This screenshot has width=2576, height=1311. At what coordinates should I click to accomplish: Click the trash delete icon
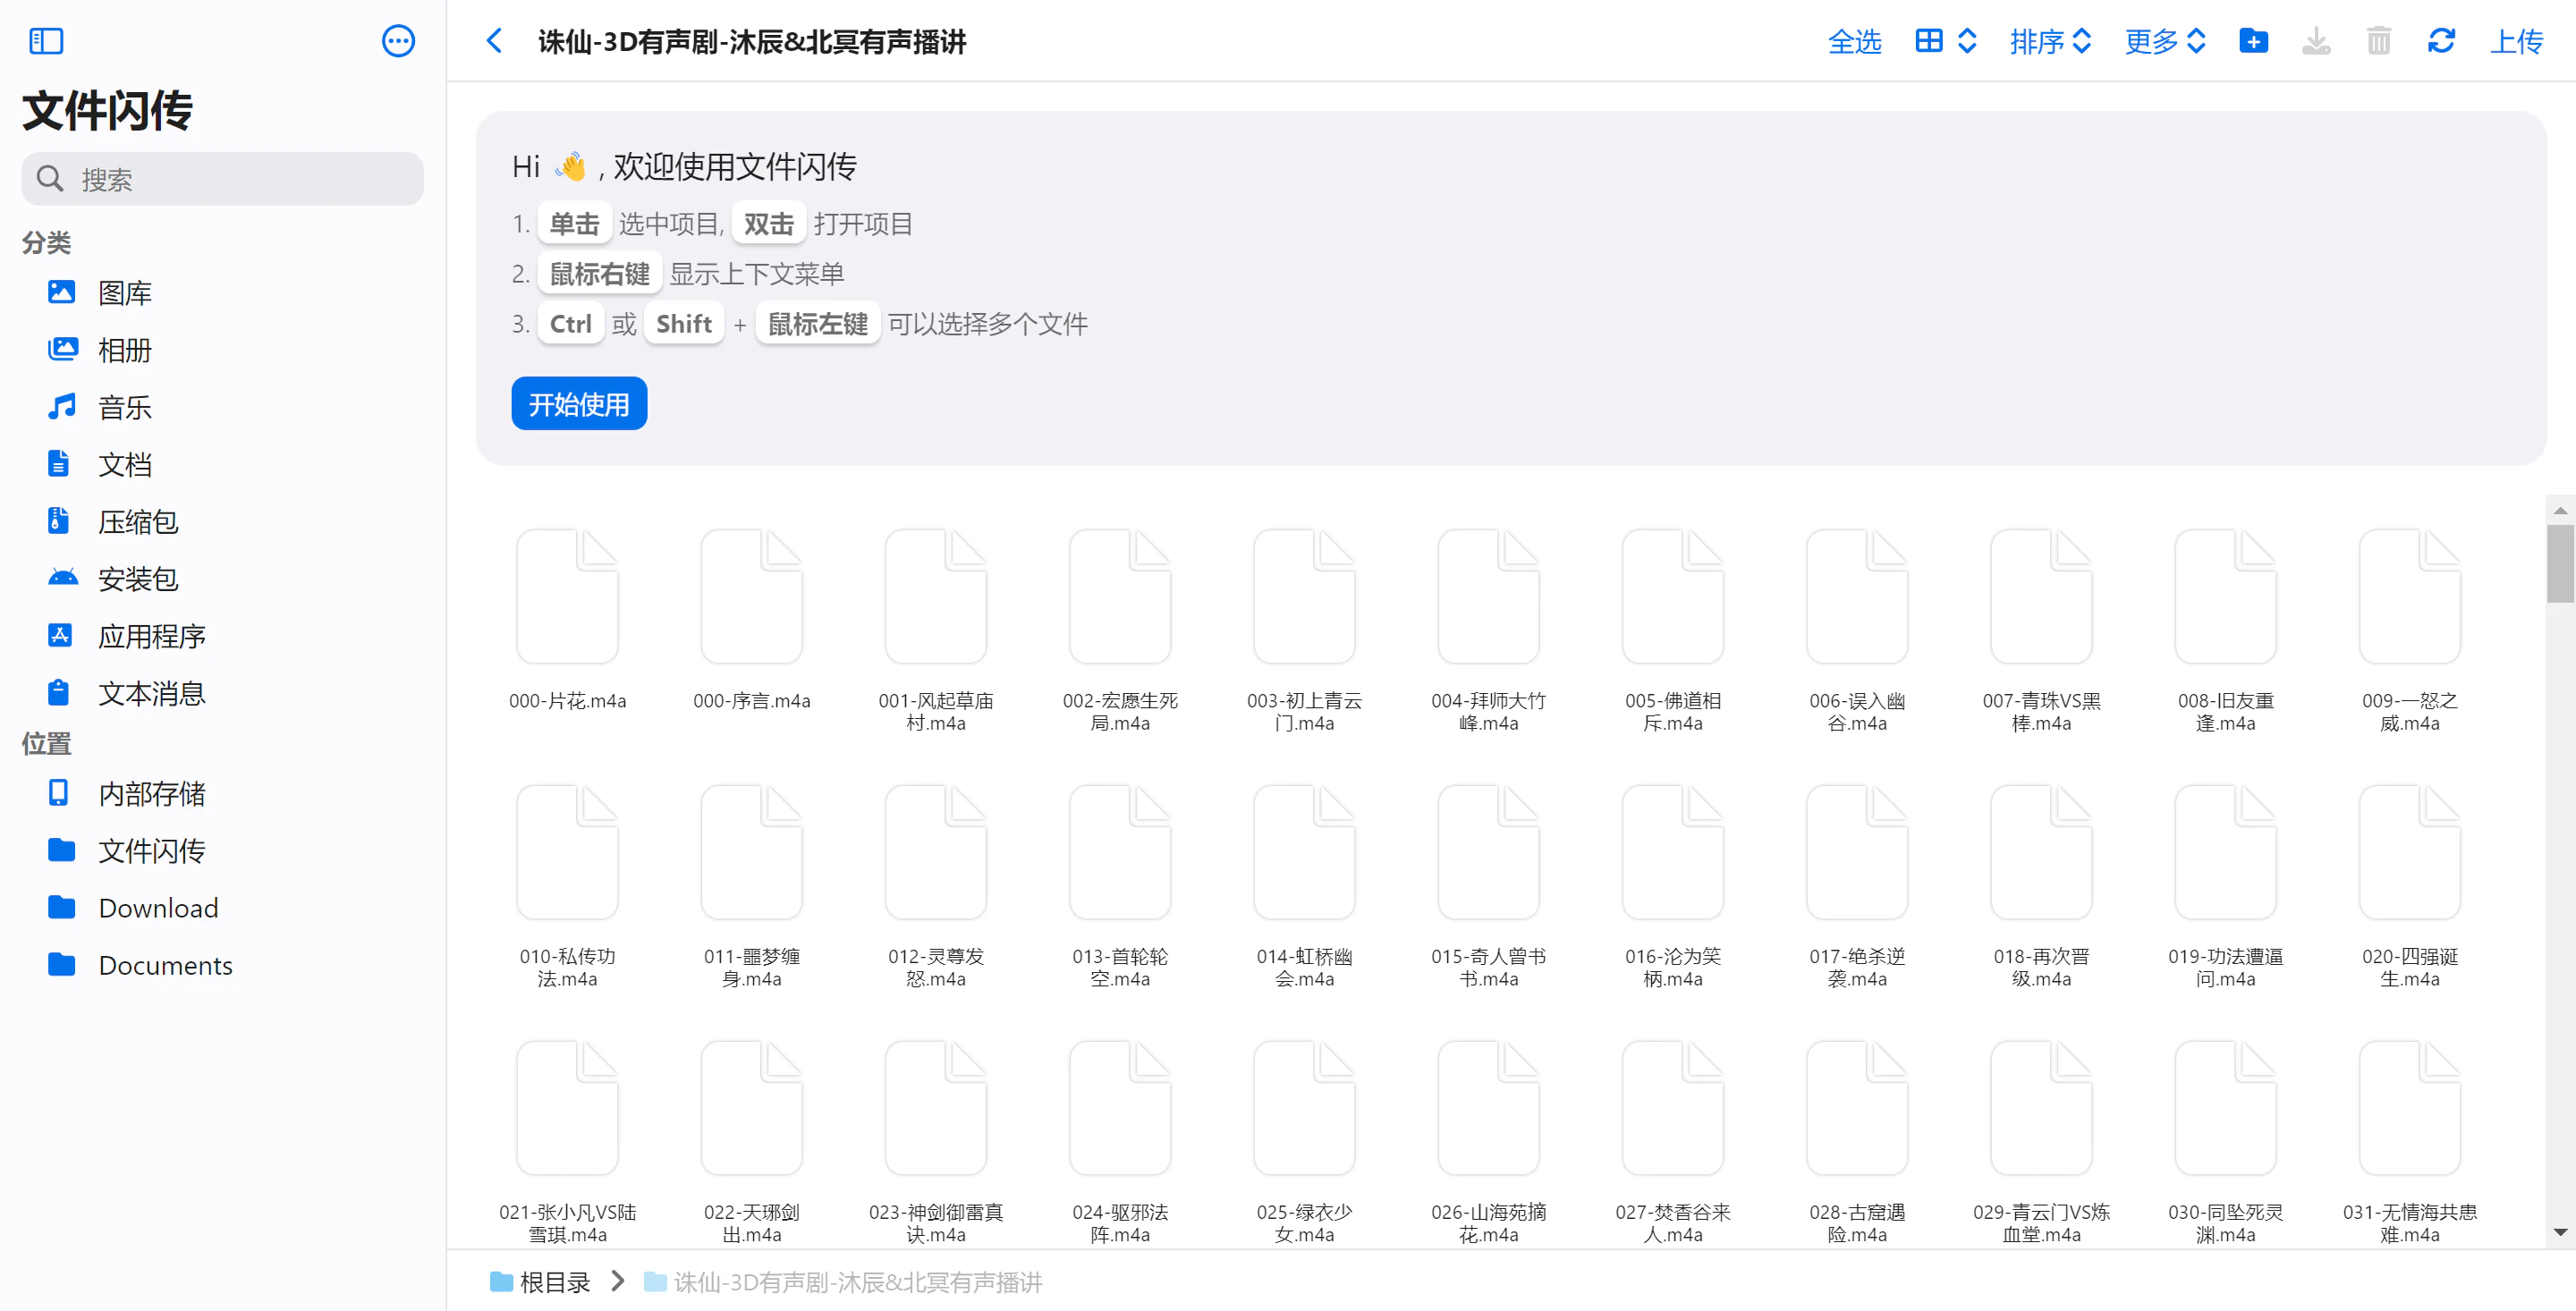coord(2379,41)
